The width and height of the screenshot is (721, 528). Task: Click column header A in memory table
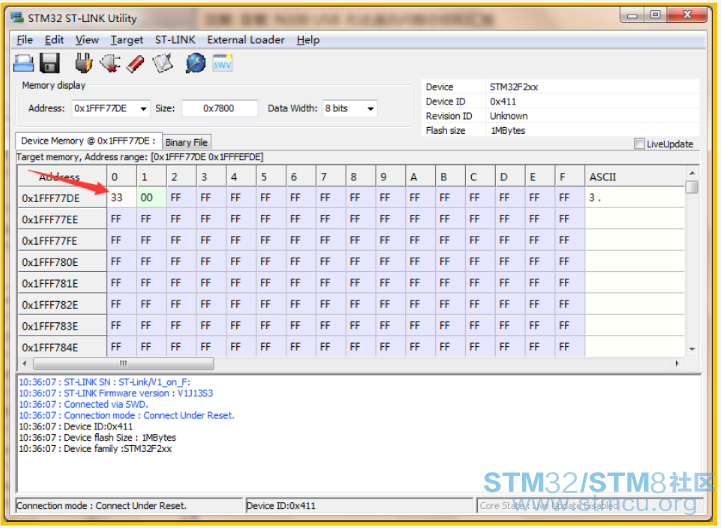[x=420, y=177]
